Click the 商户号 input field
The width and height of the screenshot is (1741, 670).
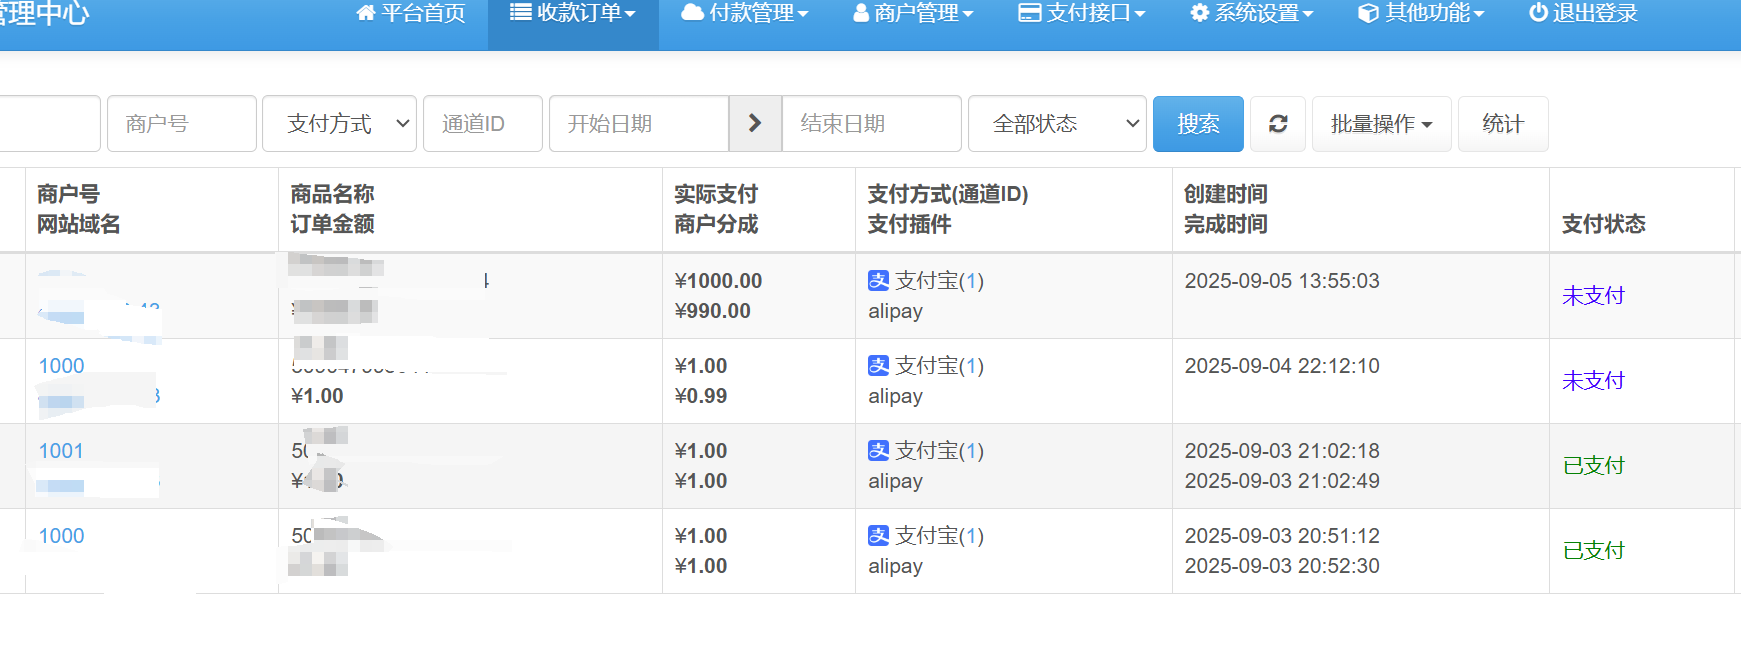pyautogui.click(x=181, y=123)
